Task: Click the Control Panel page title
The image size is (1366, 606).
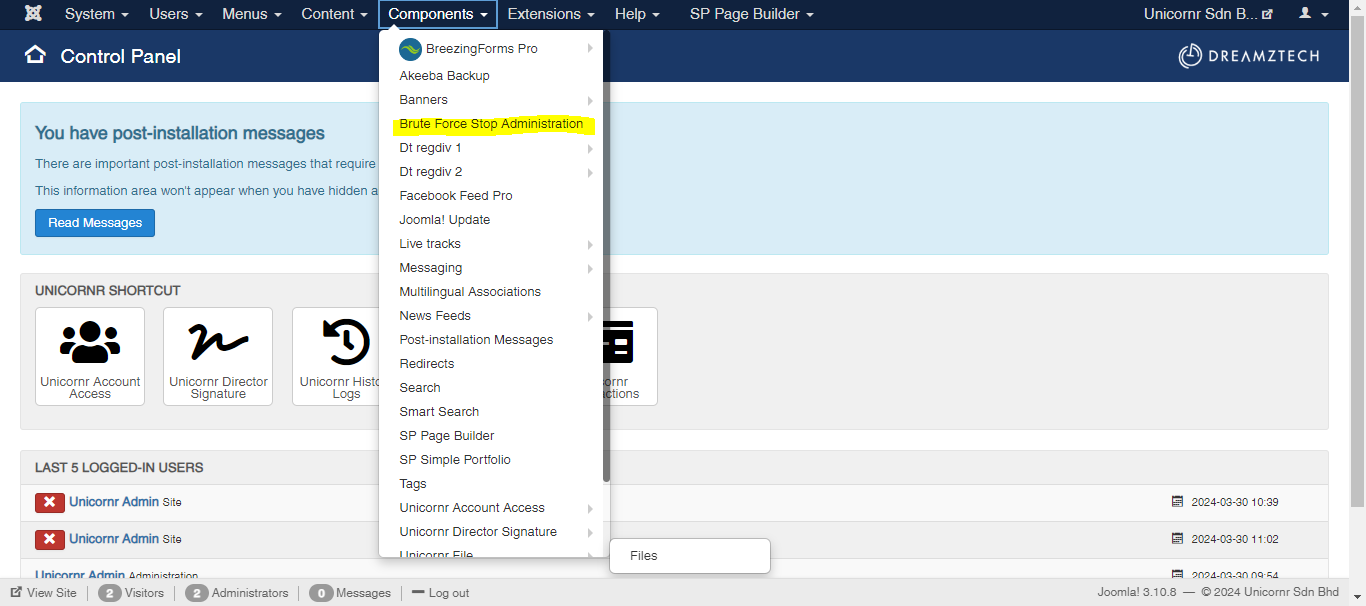Action: pyautogui.click(x=121, y=56)
